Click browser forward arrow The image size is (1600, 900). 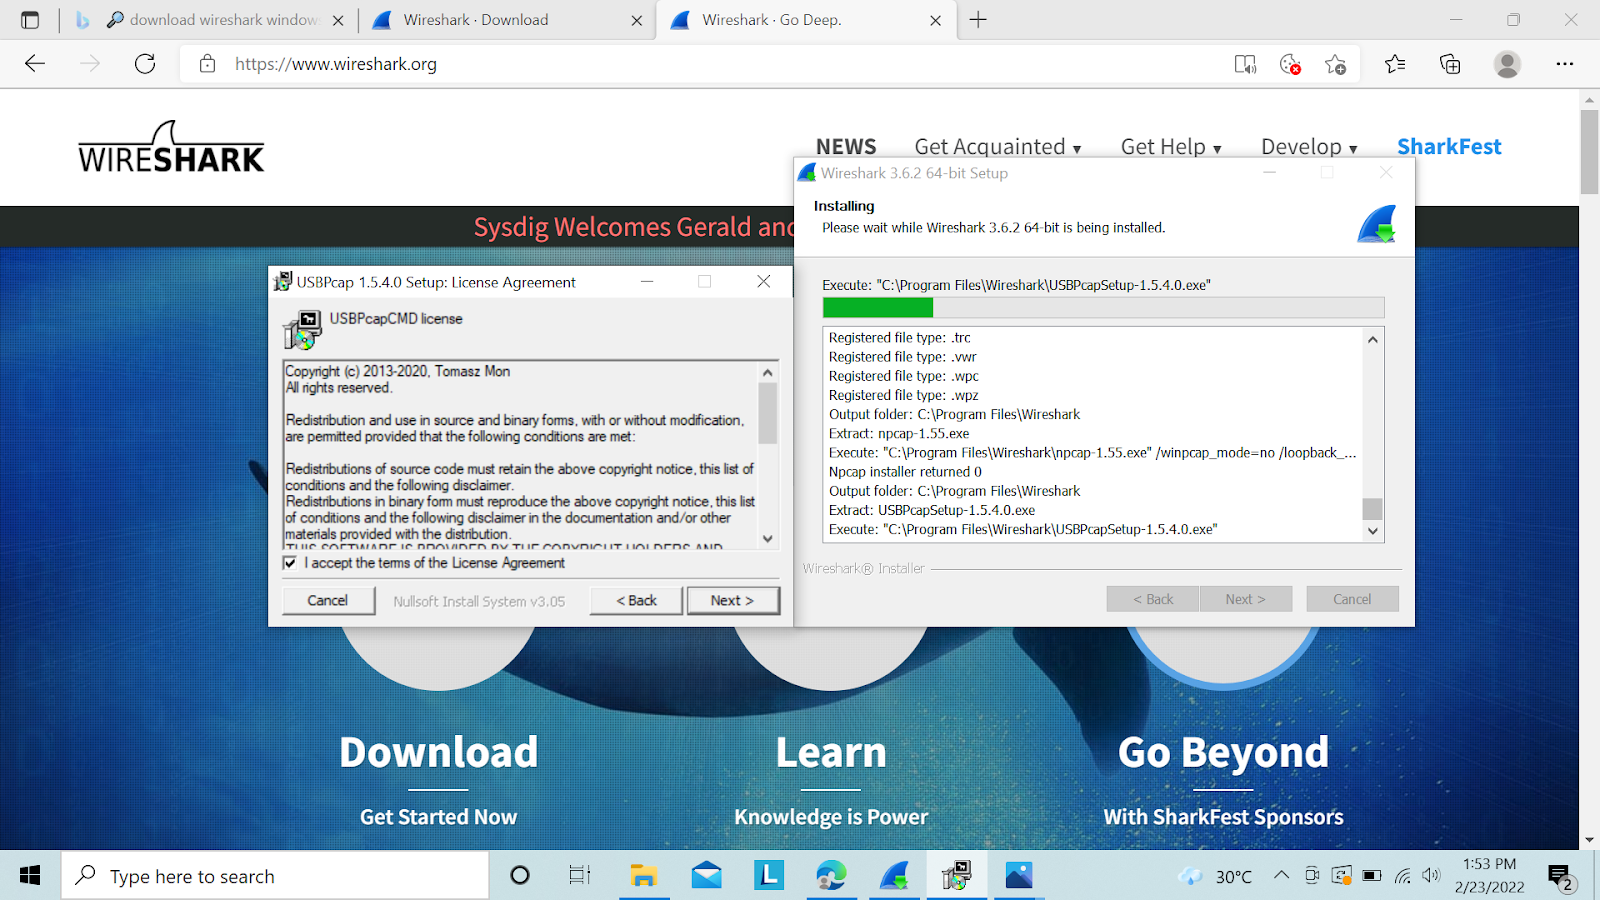pyautogui.click(x=90, y=64)
